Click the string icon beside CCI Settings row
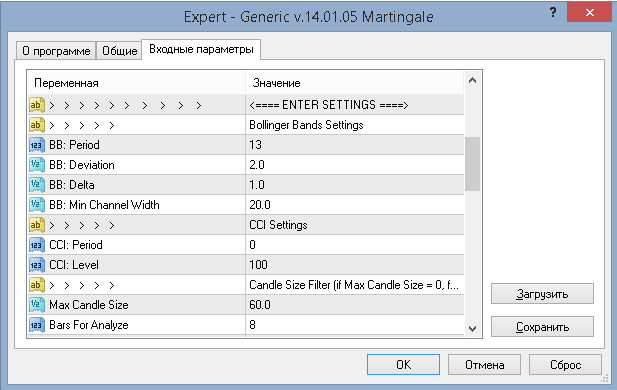Screen dimensions: 617x390 (x=37, y=225)
